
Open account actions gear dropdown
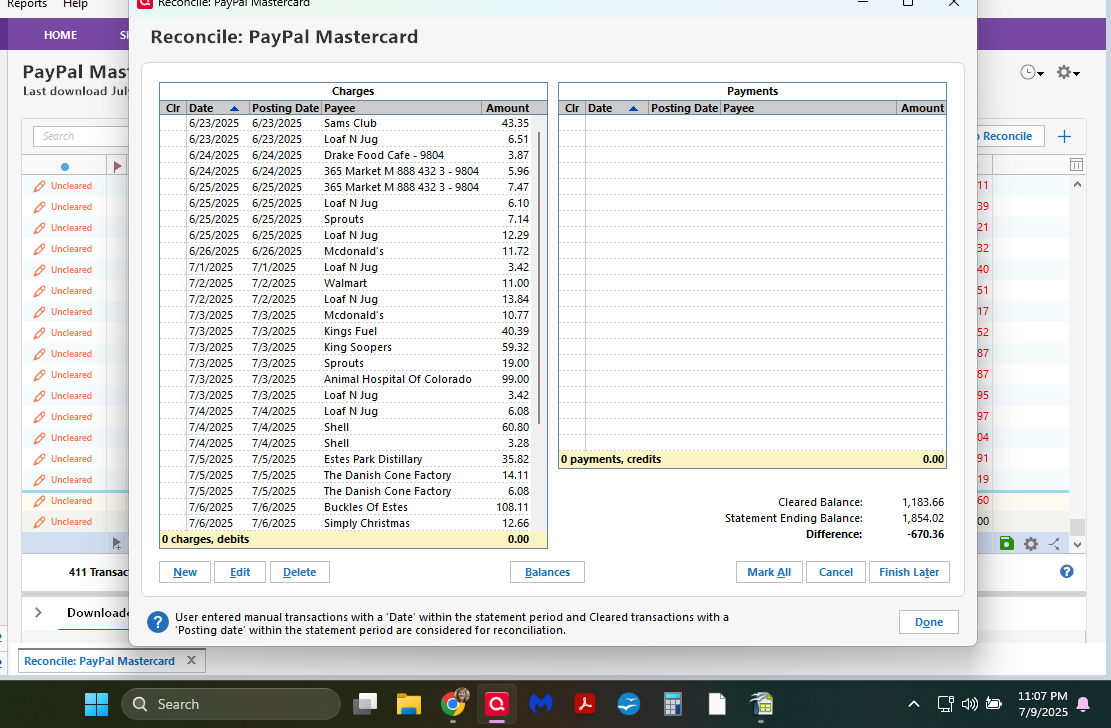tap(1067, 72)
